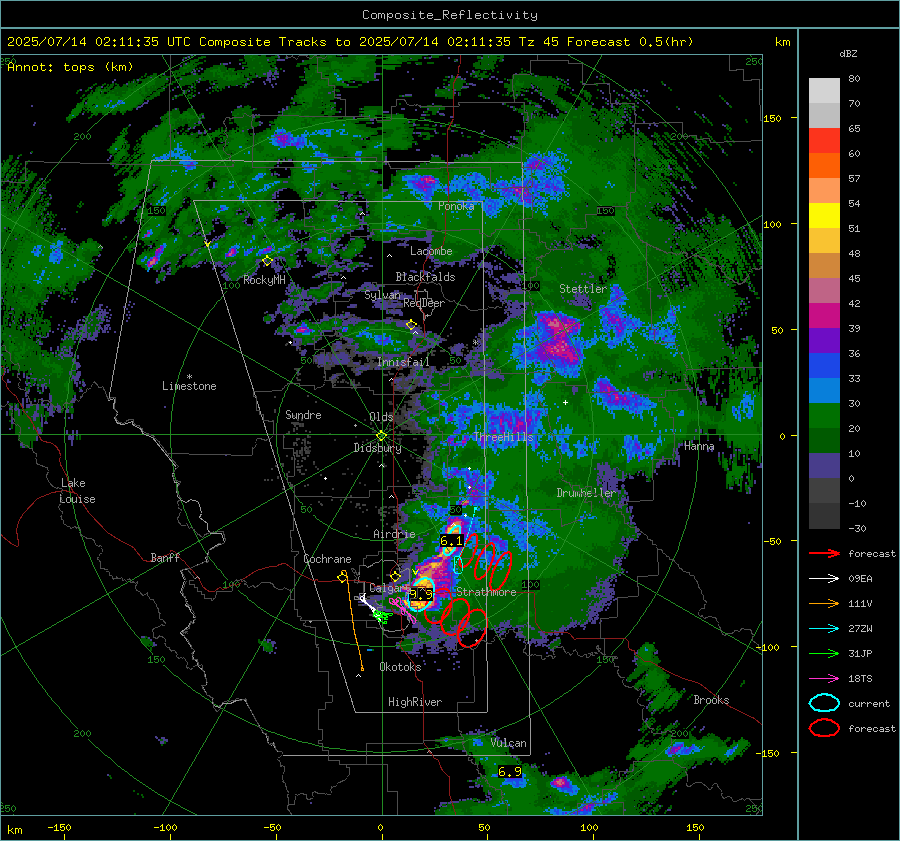
Task: Click the storm top label 6.9 near Vulcan
Action: [510, 772]
